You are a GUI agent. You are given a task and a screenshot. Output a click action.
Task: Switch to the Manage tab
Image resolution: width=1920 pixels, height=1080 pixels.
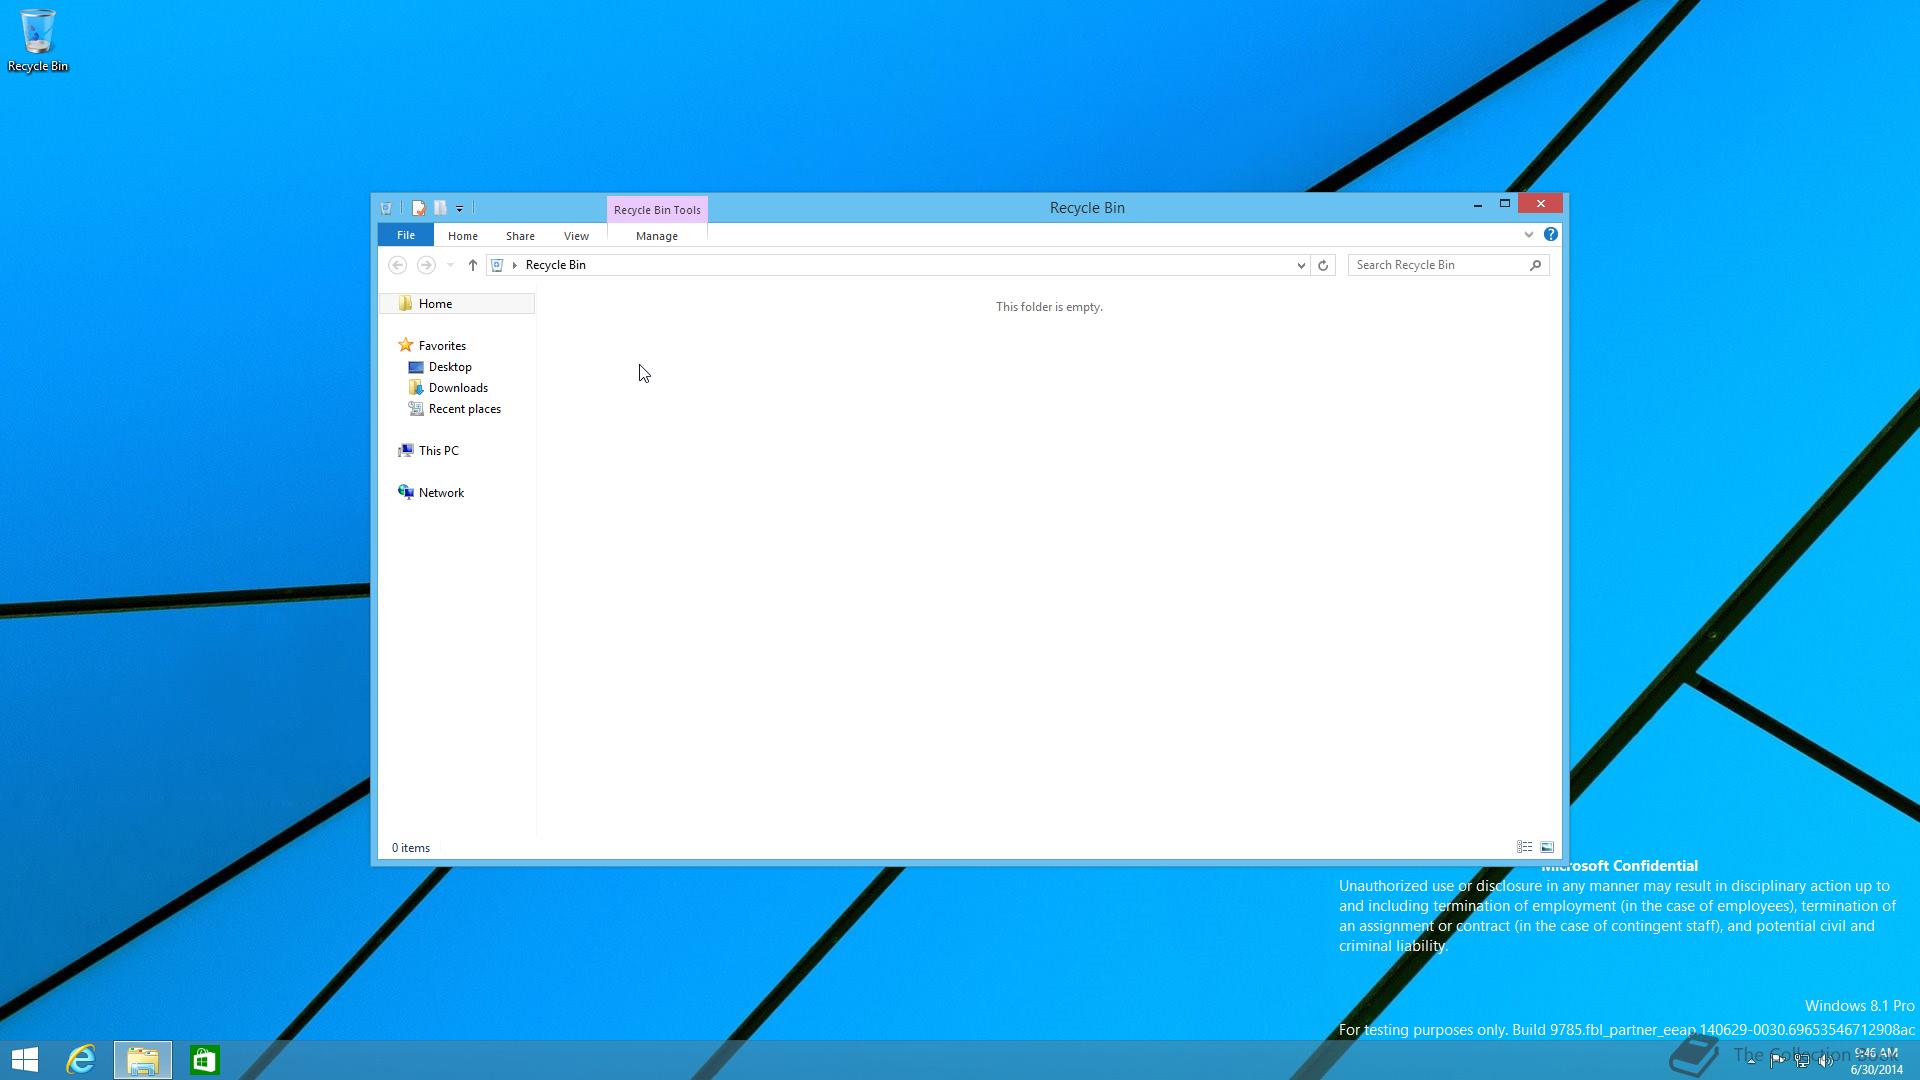coord(656,236)
